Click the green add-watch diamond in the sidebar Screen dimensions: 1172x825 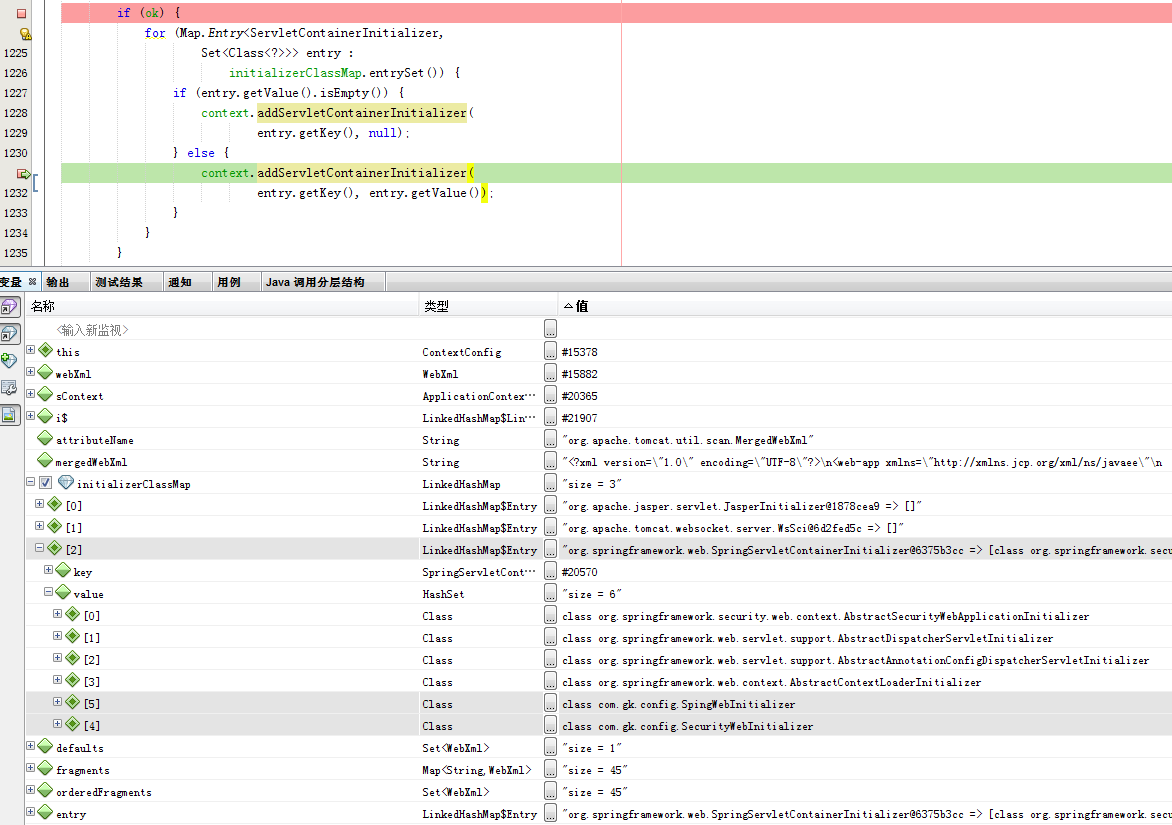pyautogui.click(x=9, y=361)
